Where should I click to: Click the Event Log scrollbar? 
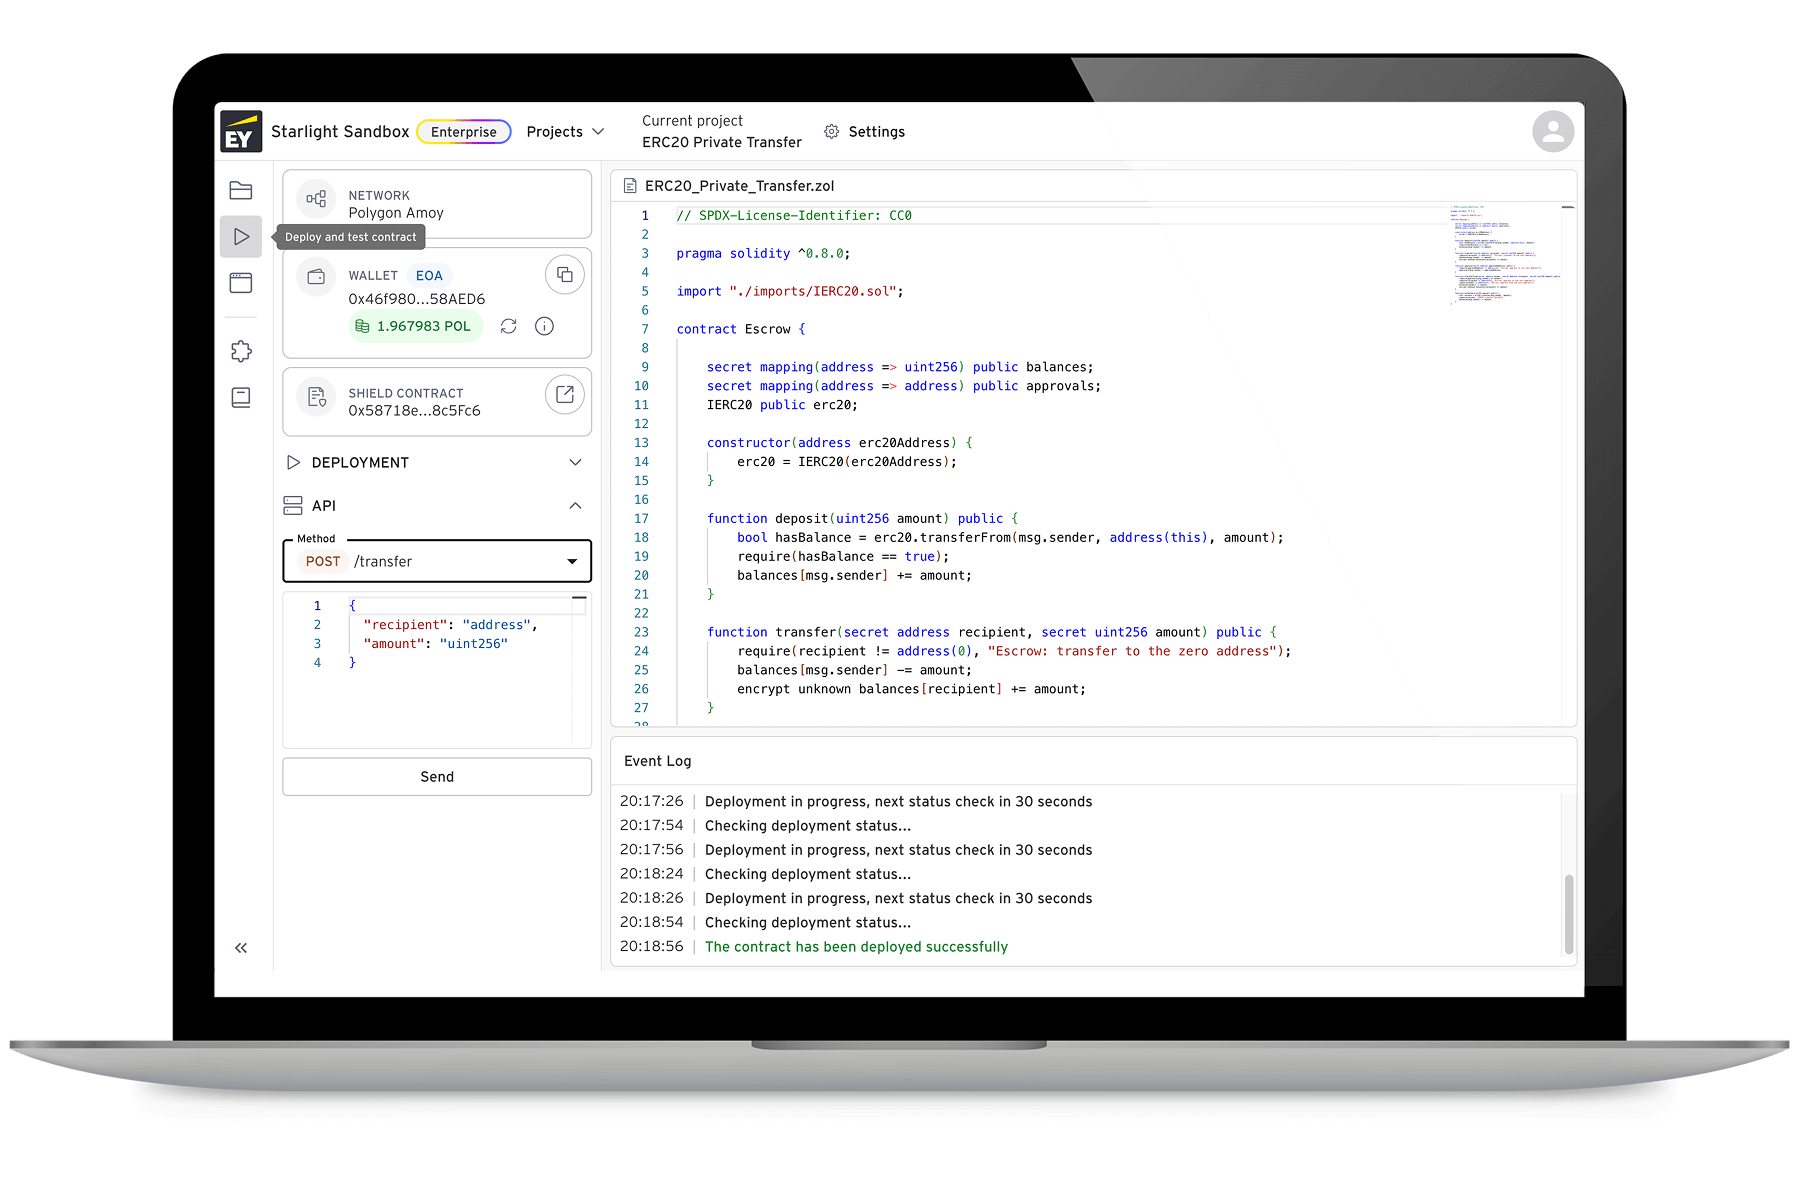coord(1568,913)
